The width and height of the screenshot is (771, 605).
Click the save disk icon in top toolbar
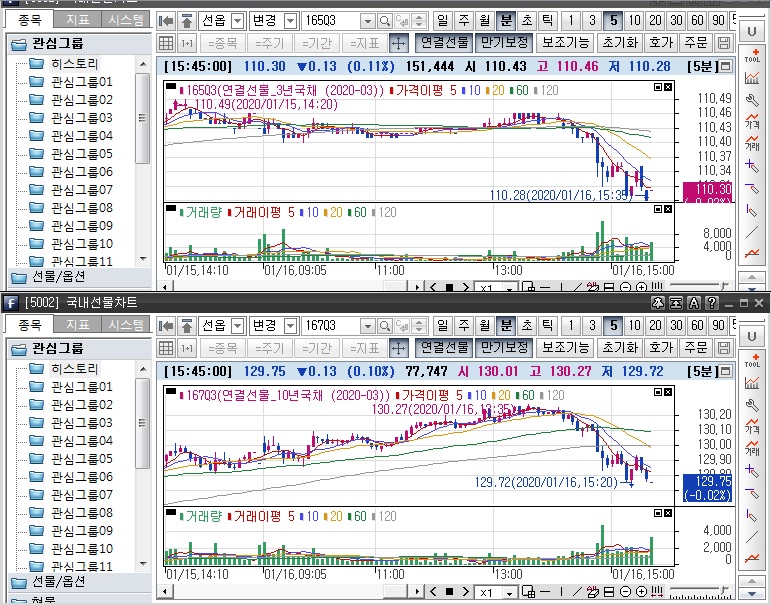point(724,43)
